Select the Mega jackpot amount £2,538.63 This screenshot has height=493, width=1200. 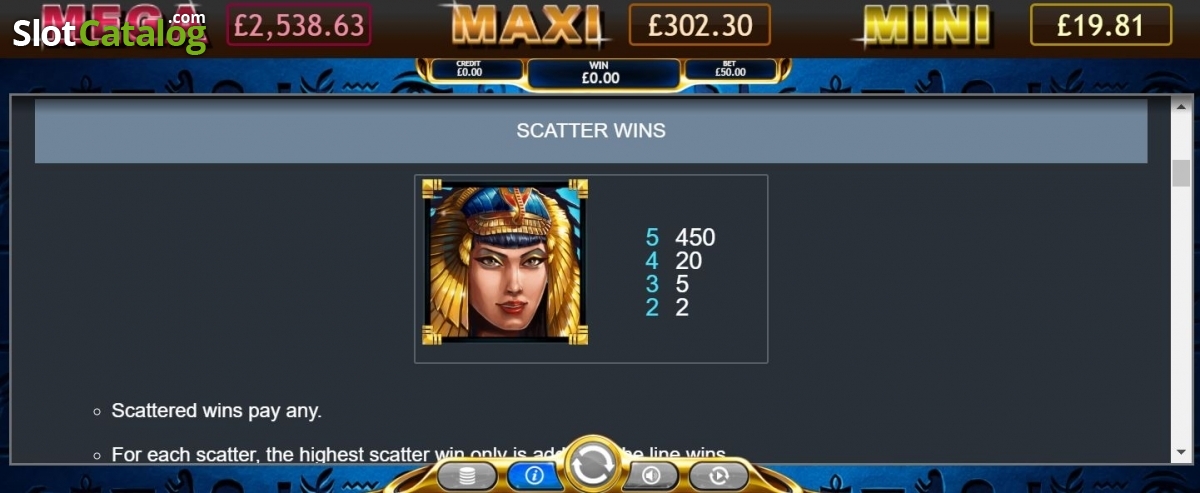tap(299, 25)
